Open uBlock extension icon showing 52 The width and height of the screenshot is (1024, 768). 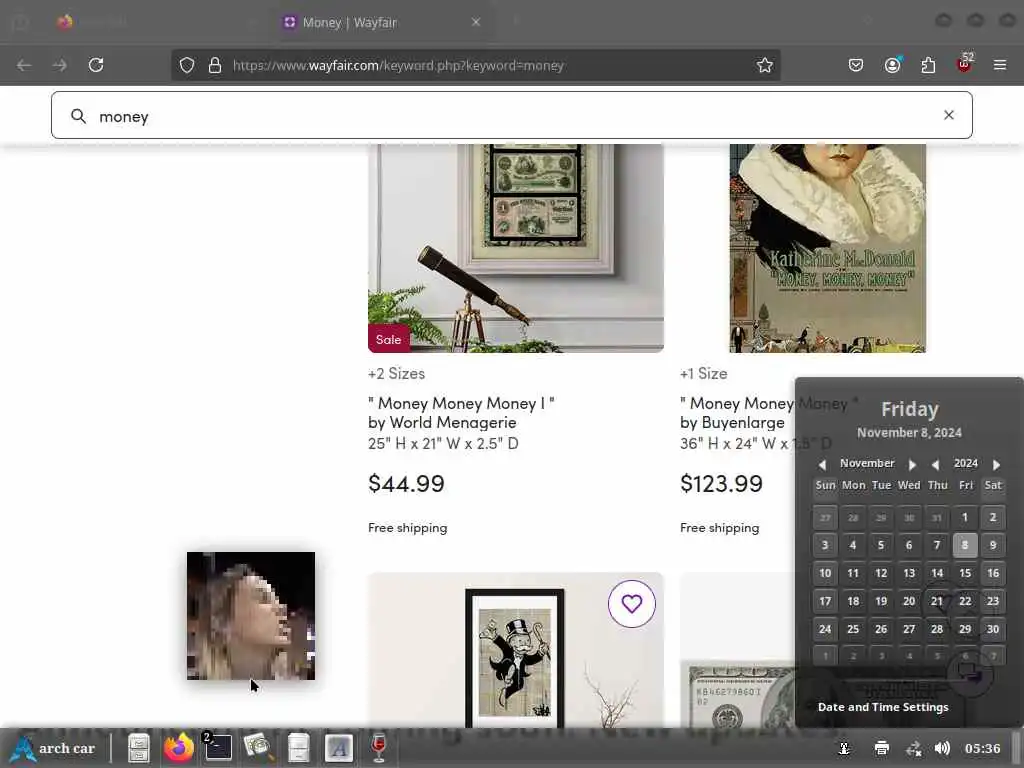pos(965,64)
